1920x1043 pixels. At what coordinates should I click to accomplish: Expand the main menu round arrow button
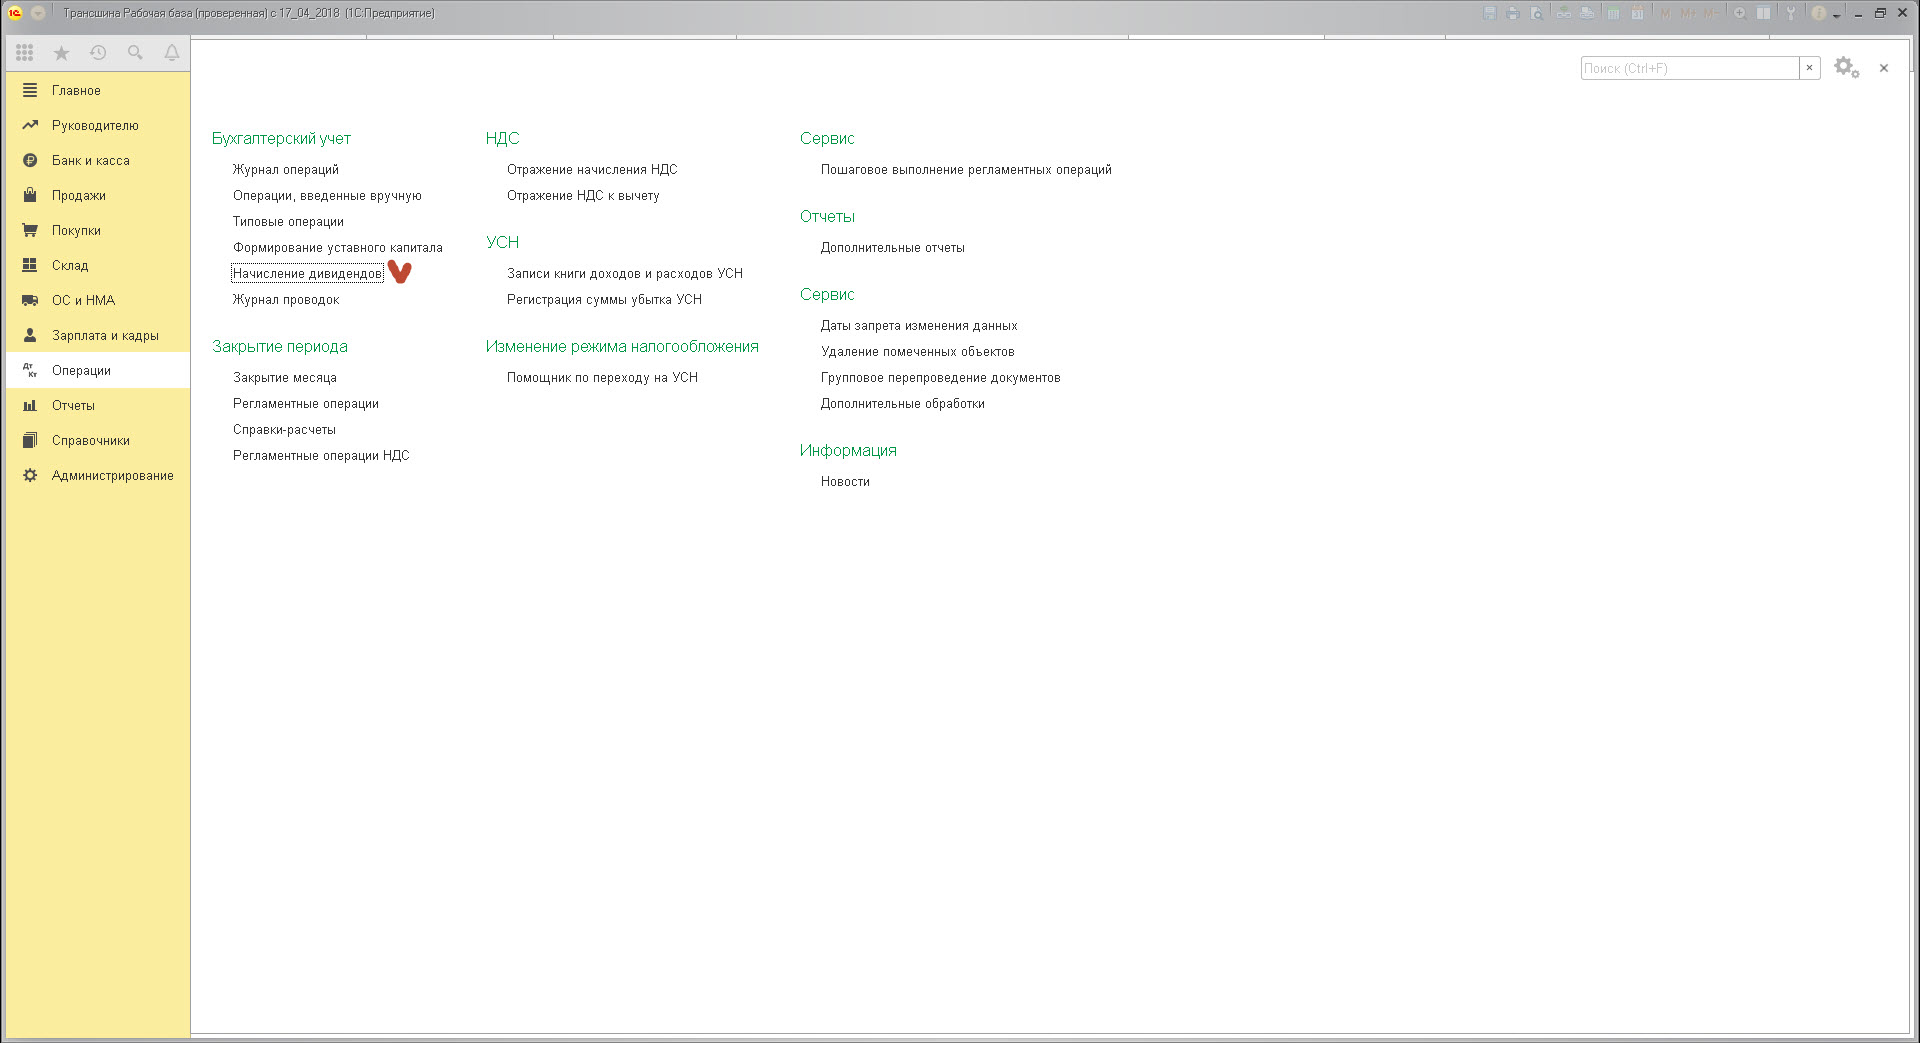tap(38, 13)
